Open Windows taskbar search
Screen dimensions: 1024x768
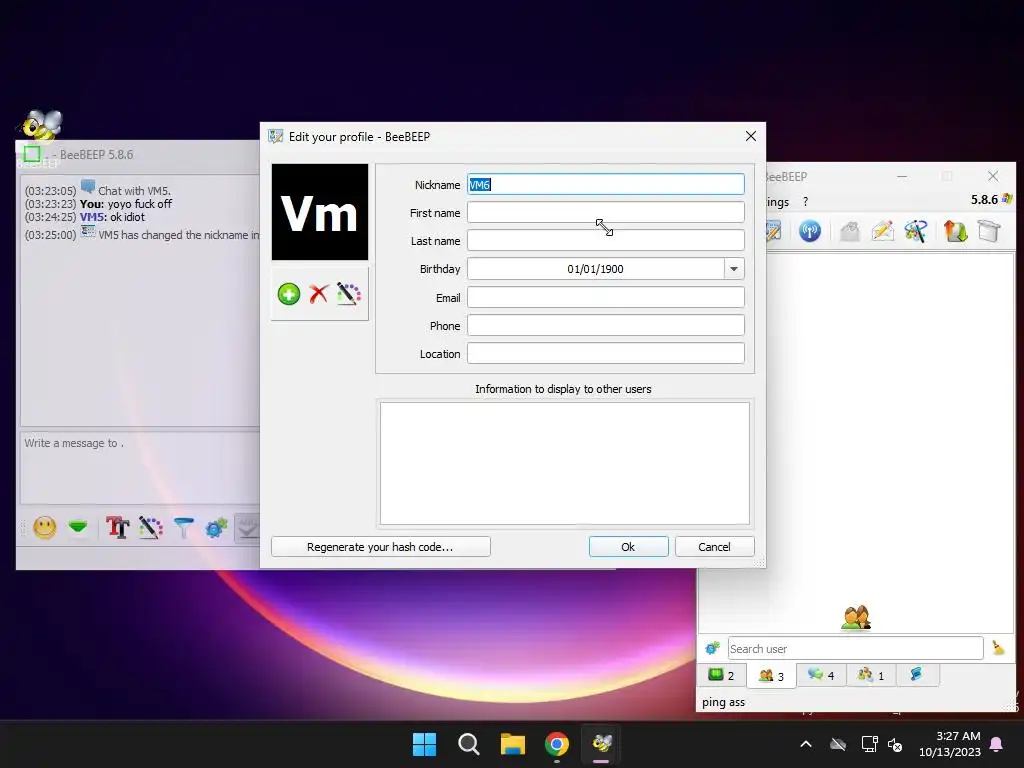469,744
